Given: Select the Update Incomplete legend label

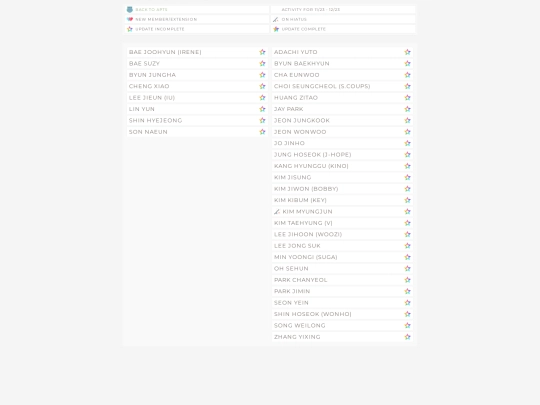Looking at the screenshot, I should tap(160, 29).
